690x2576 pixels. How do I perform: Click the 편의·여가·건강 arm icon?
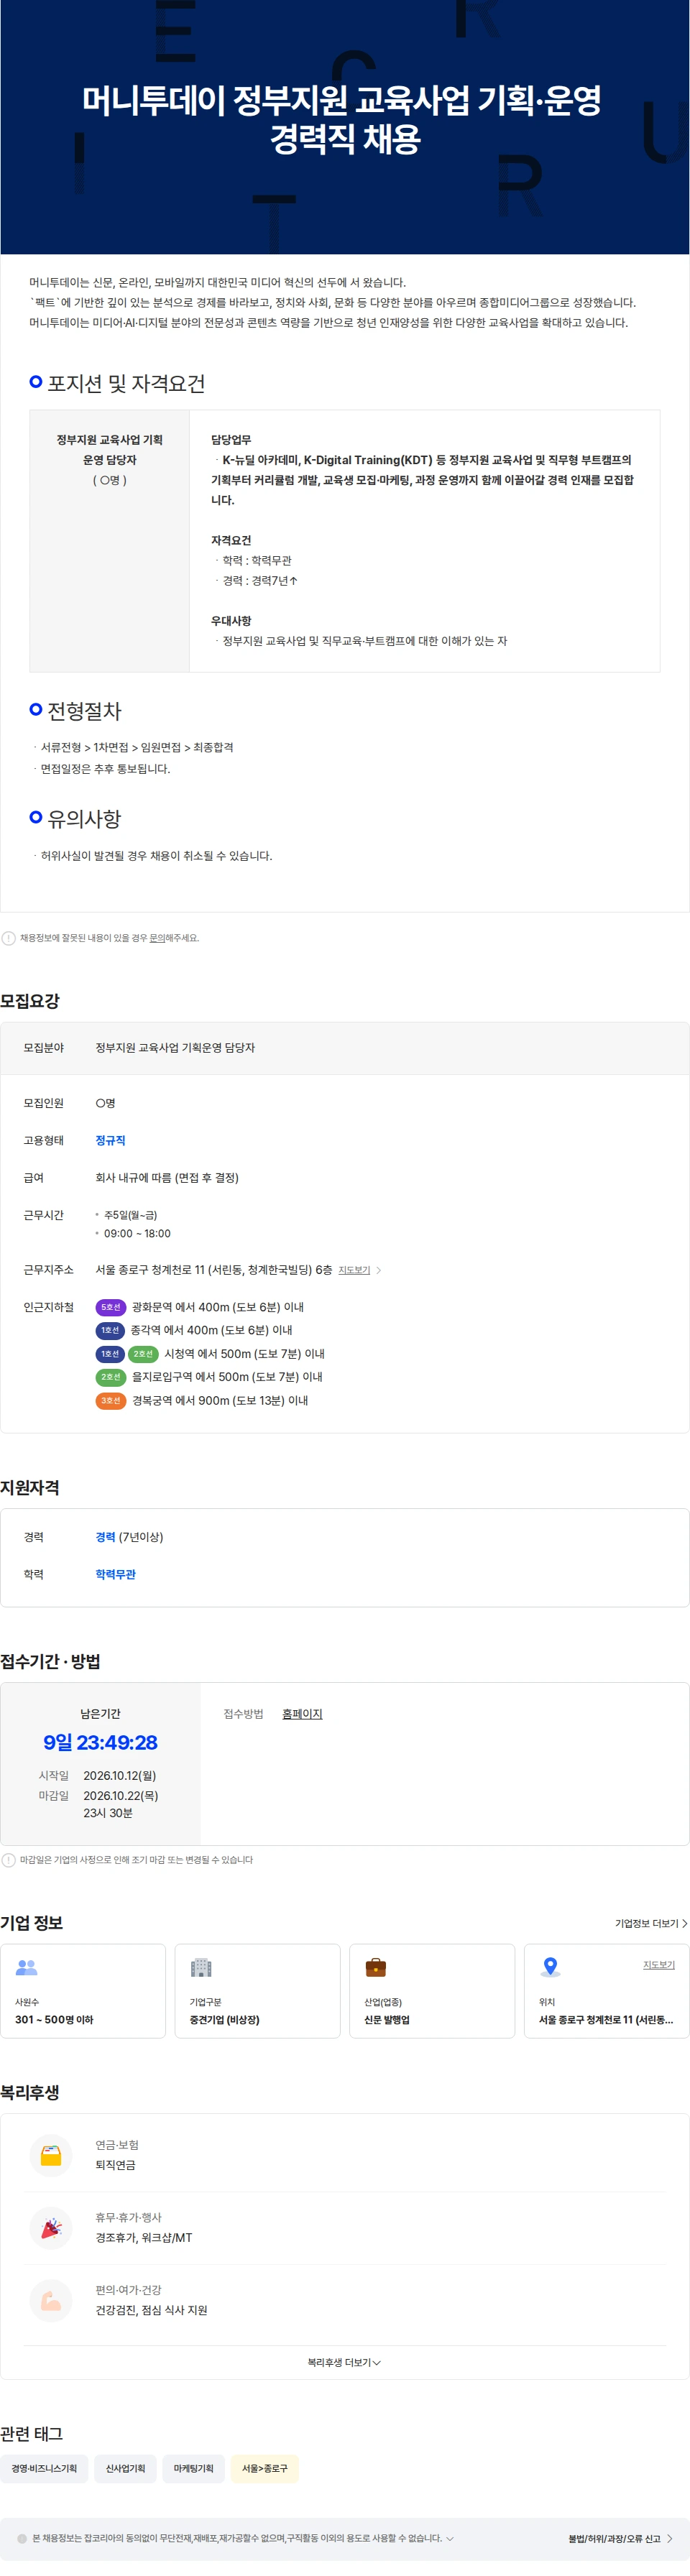click(51, 2300)
